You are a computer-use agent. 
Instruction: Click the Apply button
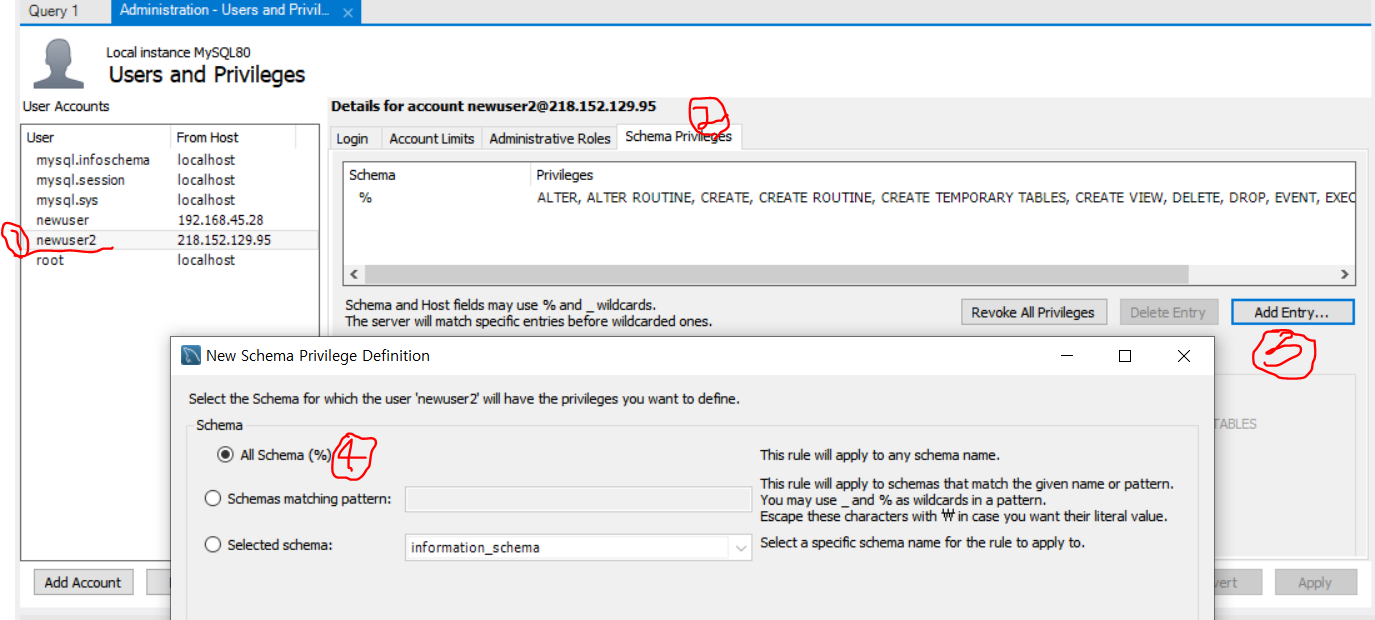click(1314, 582)
